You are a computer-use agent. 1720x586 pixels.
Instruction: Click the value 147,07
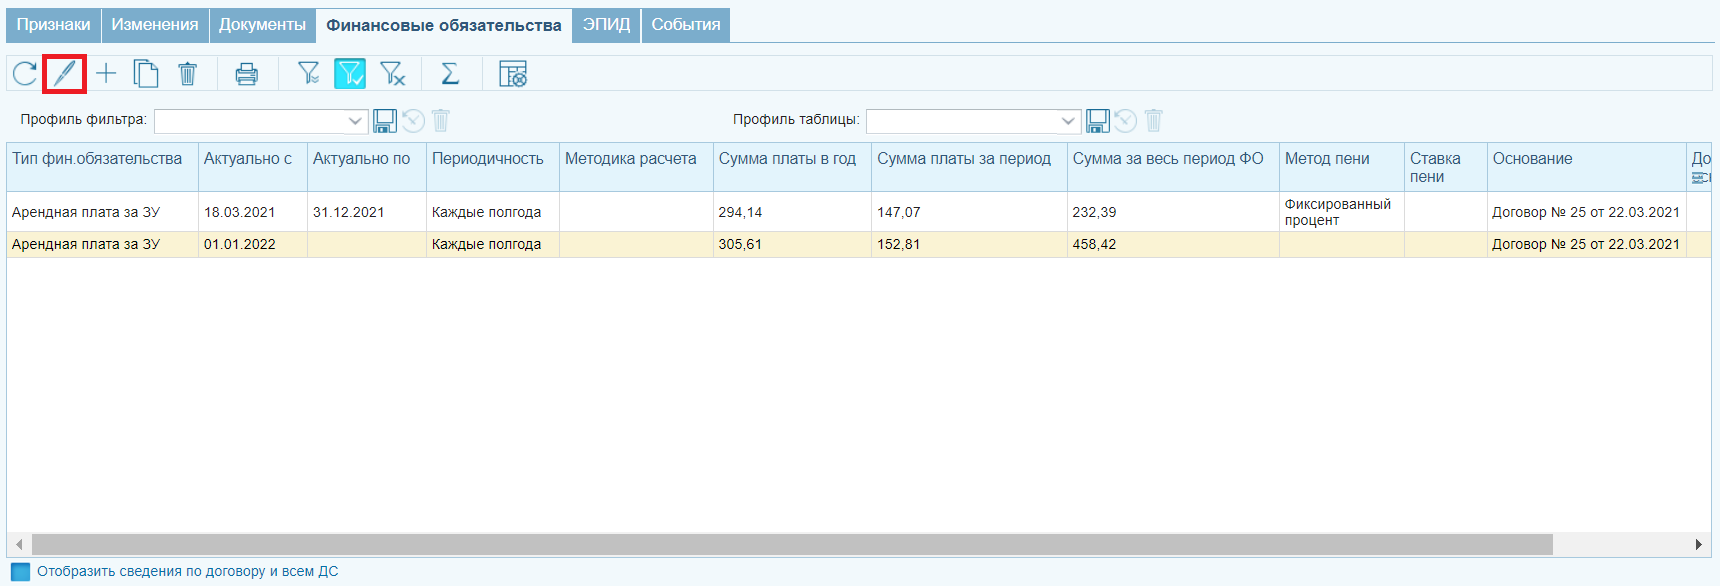pyautogui.click(x=898, y=212)
